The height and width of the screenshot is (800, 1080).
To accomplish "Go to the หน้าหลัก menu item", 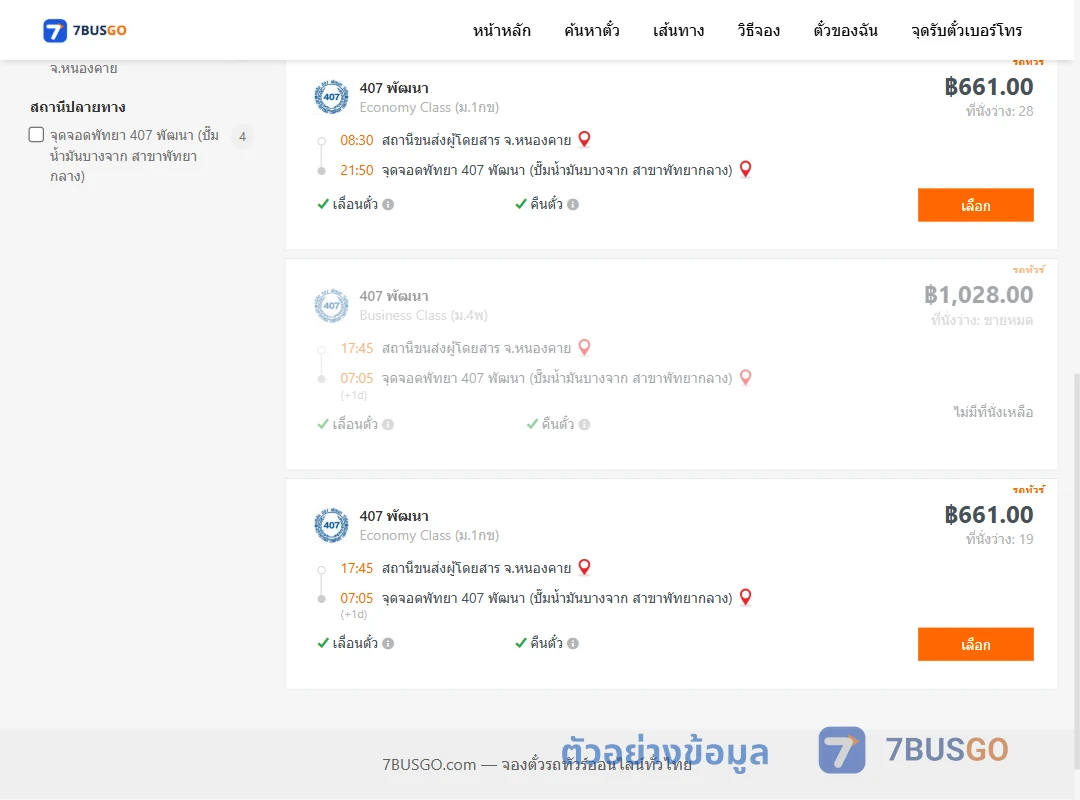I will pos(501,30).
